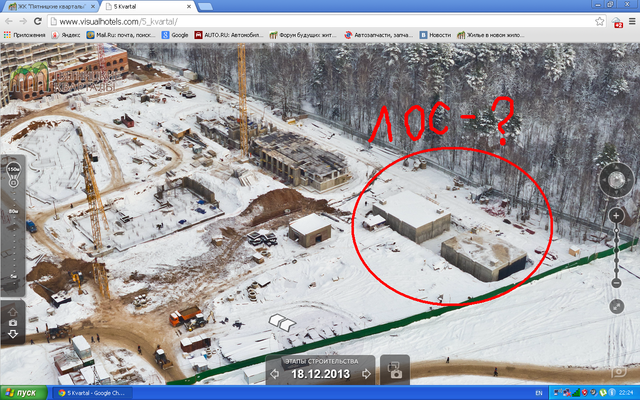Image resolution: width=640 pixels, height=400 pixels.
Task: Move camera up with the up arrow
Action: (13, 313)
